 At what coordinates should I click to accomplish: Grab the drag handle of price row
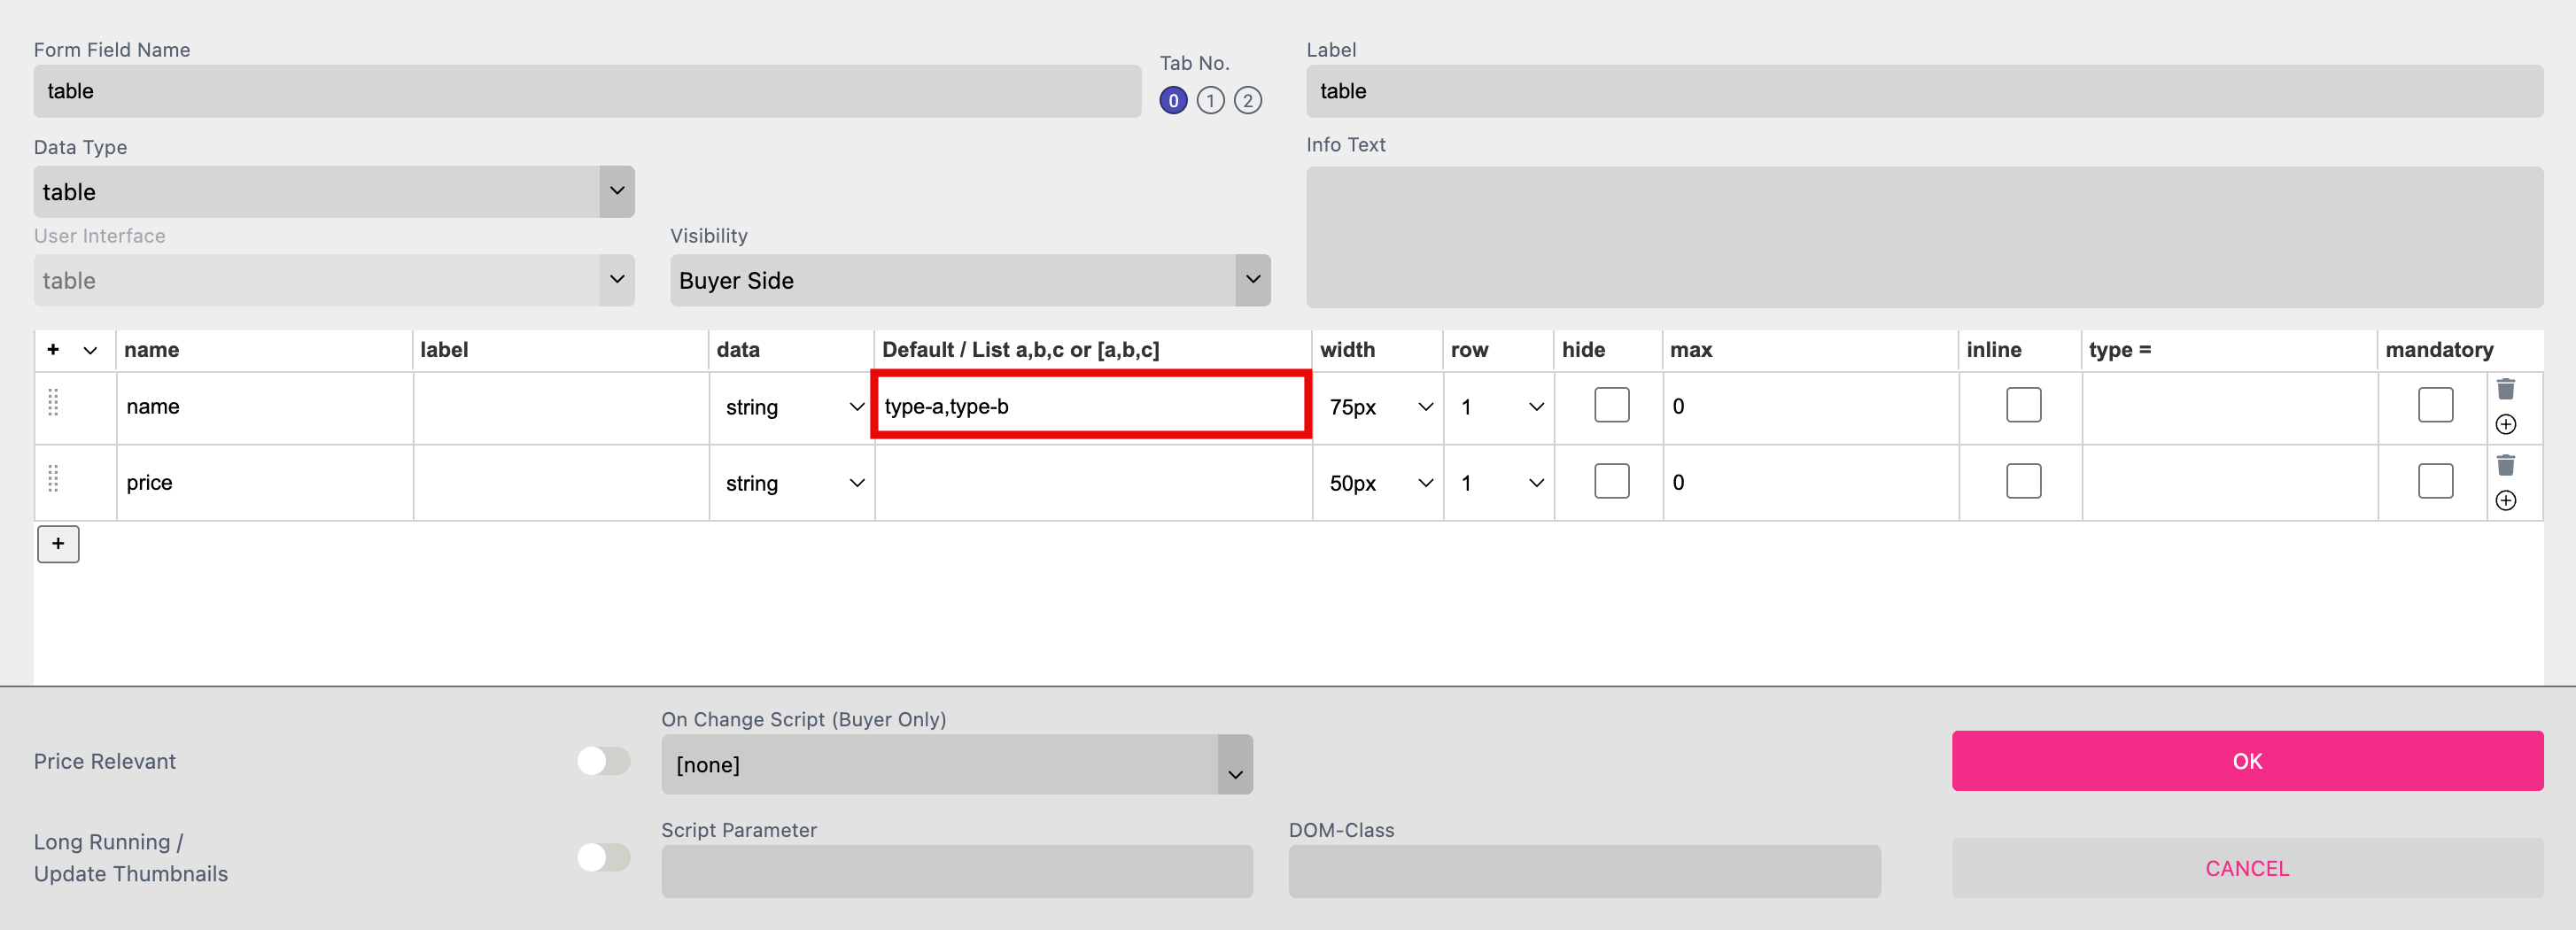pyautogui.click(x=53, y=478)
